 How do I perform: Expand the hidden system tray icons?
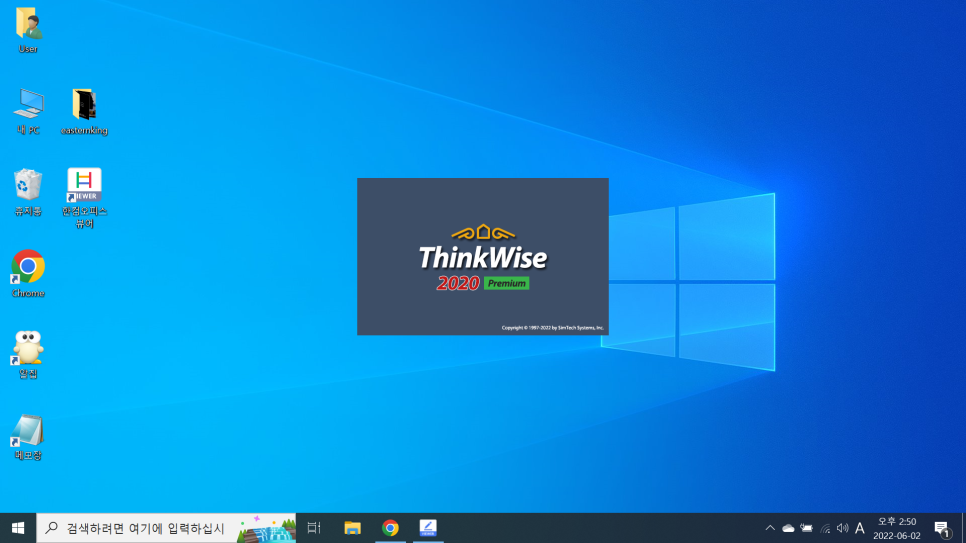pyautogui.click(x=770, y=528)
